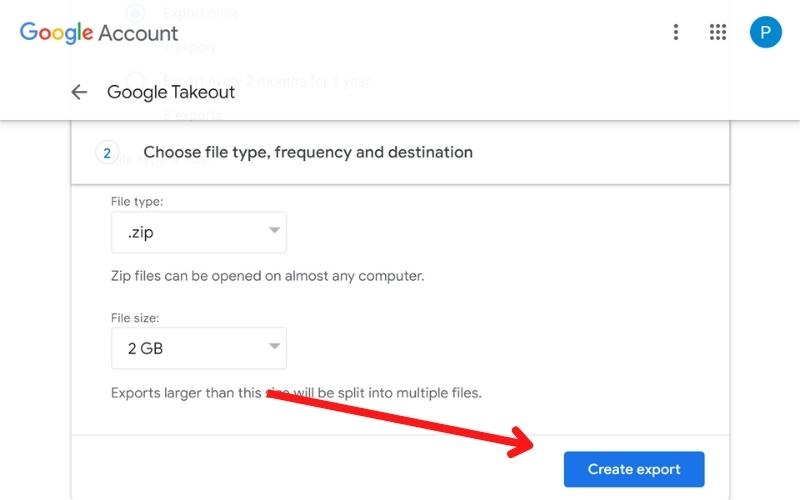
Task: Click the Google Account logo
Action: coord(99,32)
